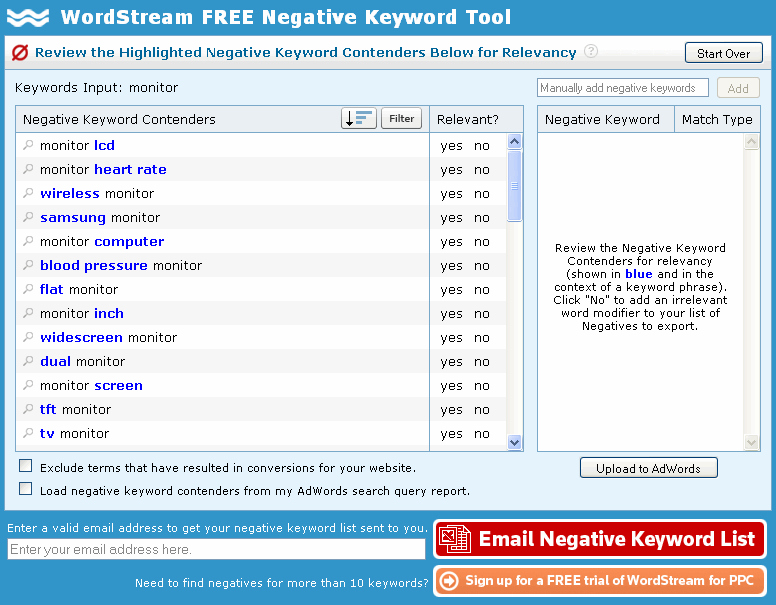Sign up for FREE trial of WordStream
Screen dimensions: 776x605
[x=600, y=581]
